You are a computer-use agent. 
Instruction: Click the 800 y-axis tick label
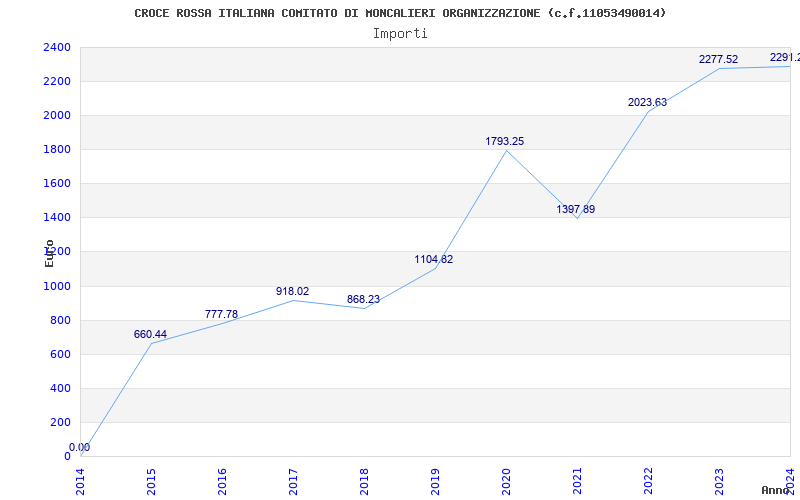pyautogui.click(x=60, y=320)
